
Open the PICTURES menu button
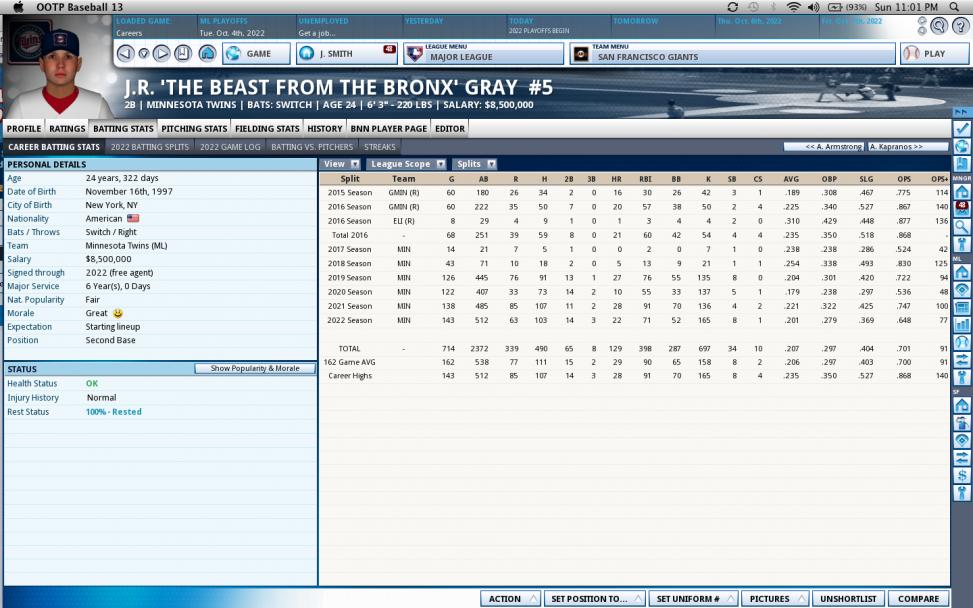click(775, 599)
